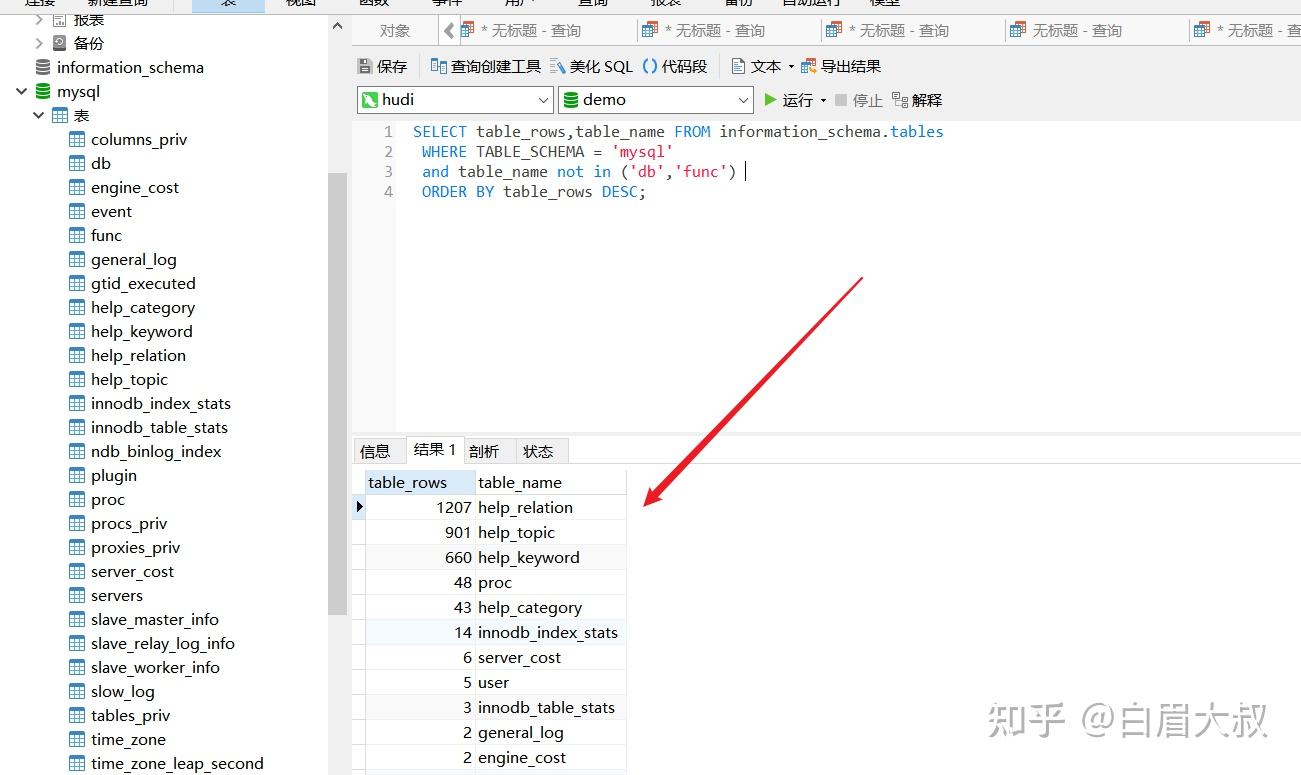Open the demo database dropdown
1301x775 pixels.
742,99
